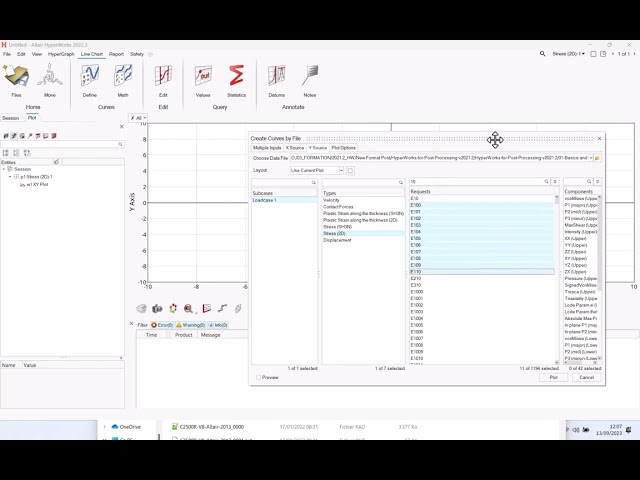The height and width of the screenshot is (480, 640).
Task: Select request E210 in Requests list
Action: pyautogui.click(x=416, y=278)
